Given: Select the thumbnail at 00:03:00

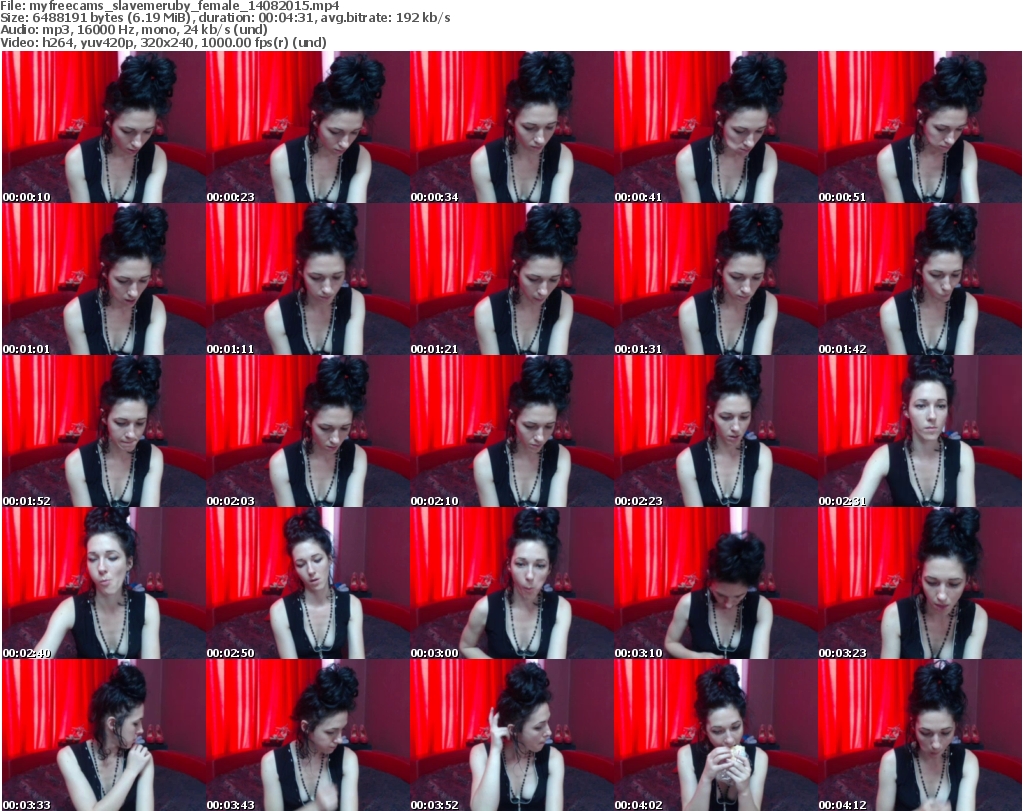Looking at the screenshot, I should tap(512, 583).
